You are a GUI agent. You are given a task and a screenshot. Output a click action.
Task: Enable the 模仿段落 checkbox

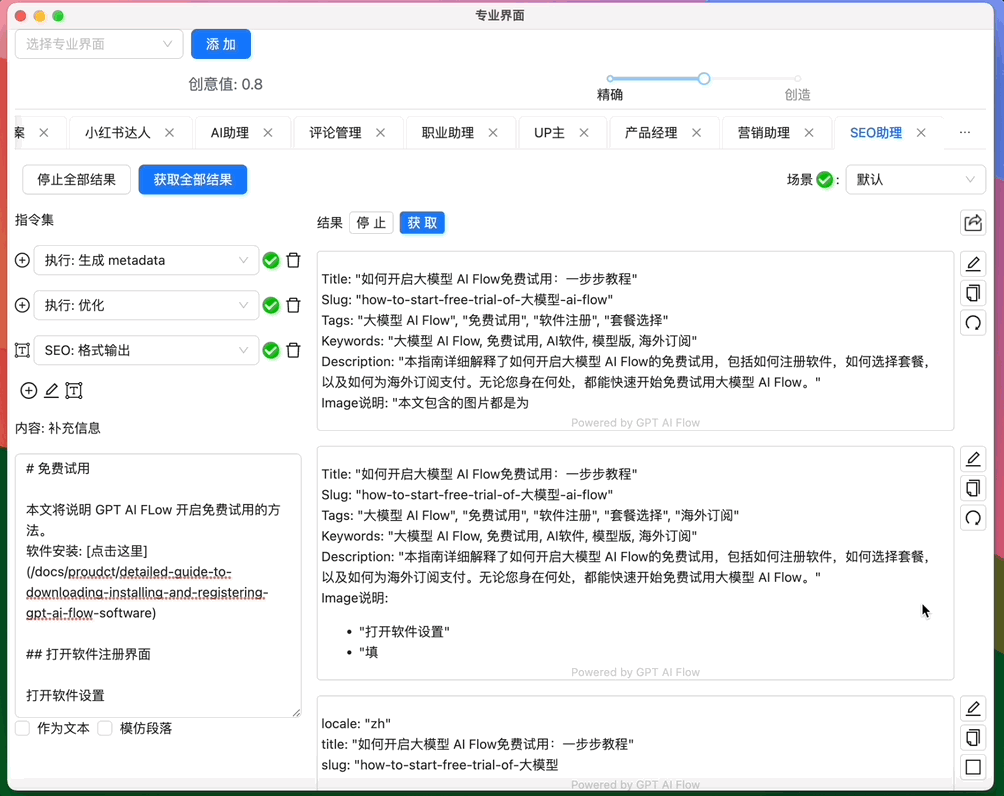click(105, 728)
